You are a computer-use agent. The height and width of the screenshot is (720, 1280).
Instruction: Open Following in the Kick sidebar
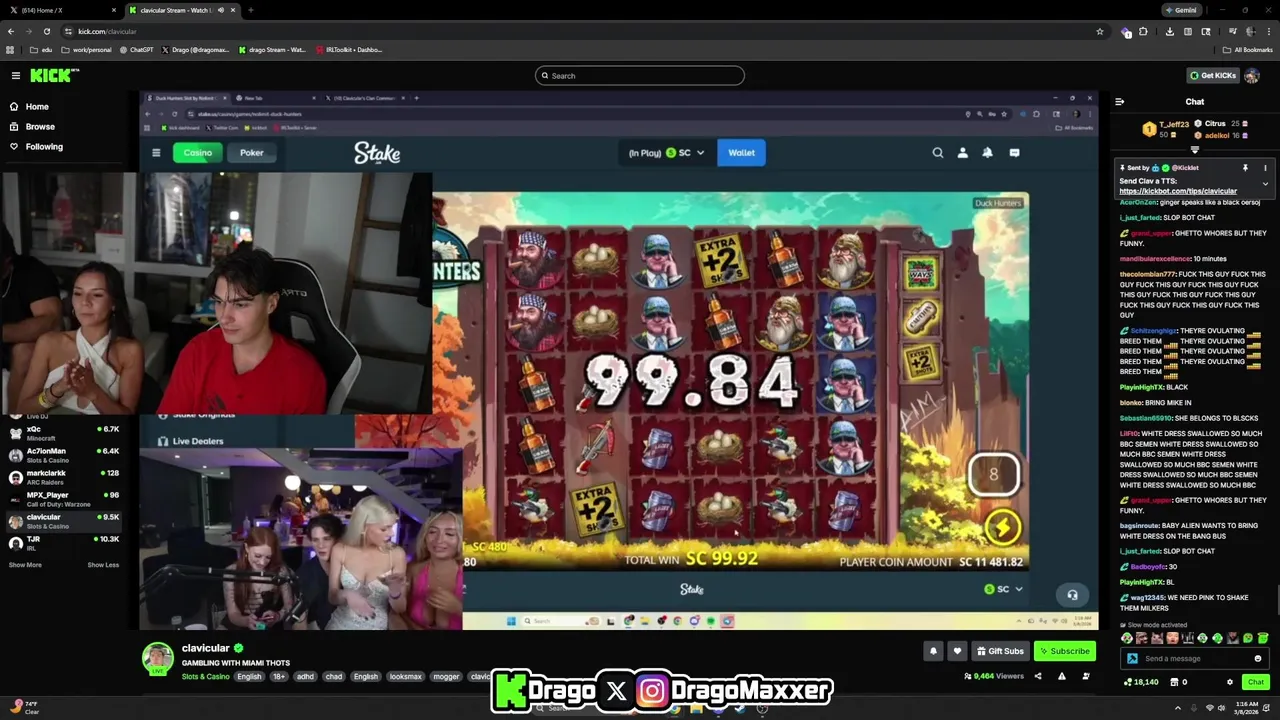pos(44,147)
